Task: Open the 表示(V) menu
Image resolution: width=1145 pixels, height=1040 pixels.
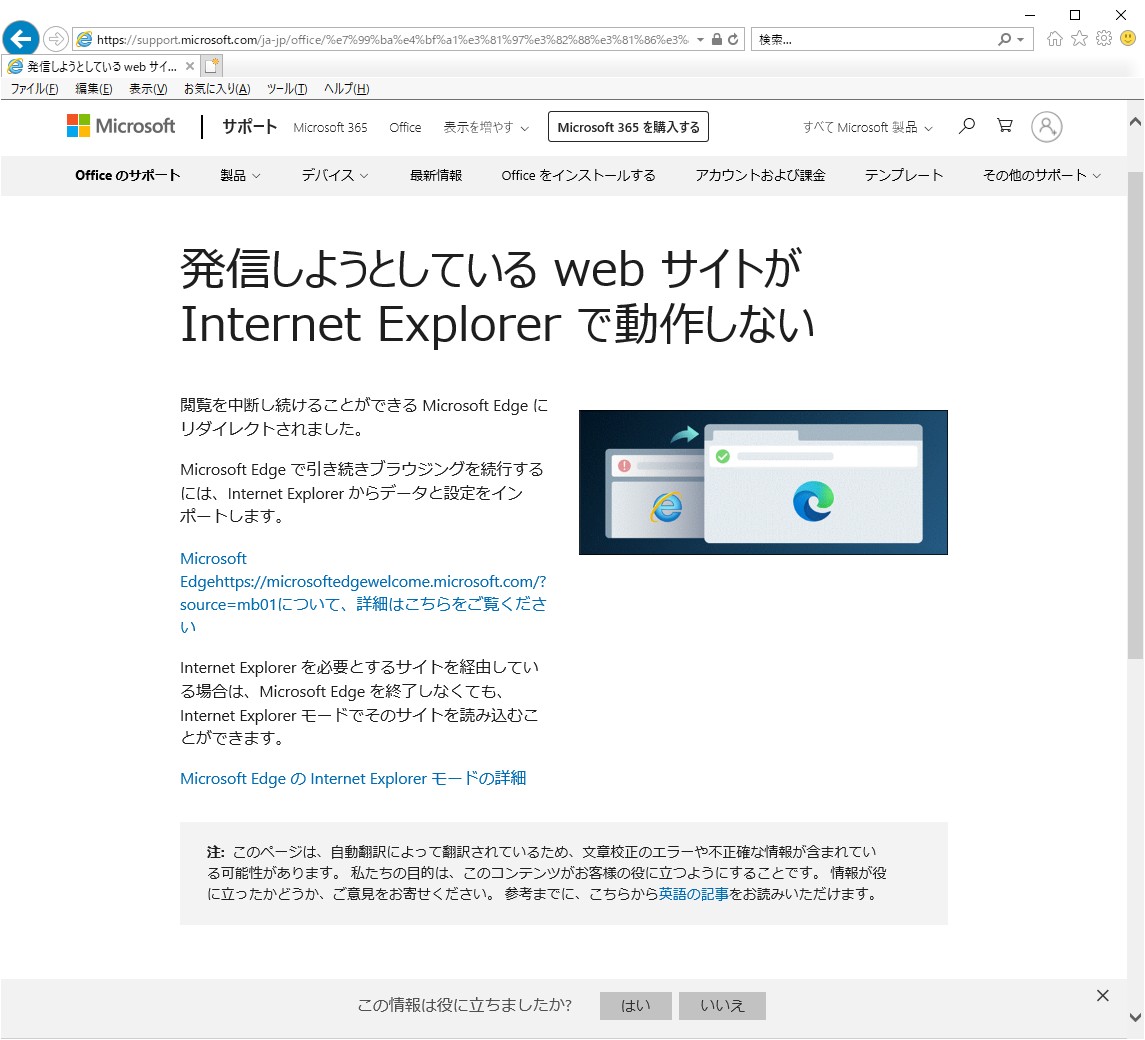Action: 148,89
